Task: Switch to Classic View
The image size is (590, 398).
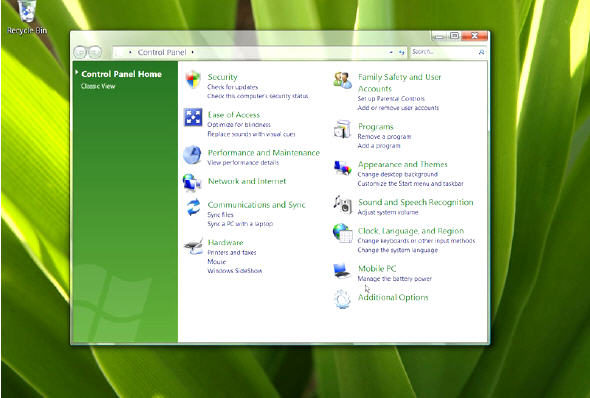Action: [x=98, y=86]
